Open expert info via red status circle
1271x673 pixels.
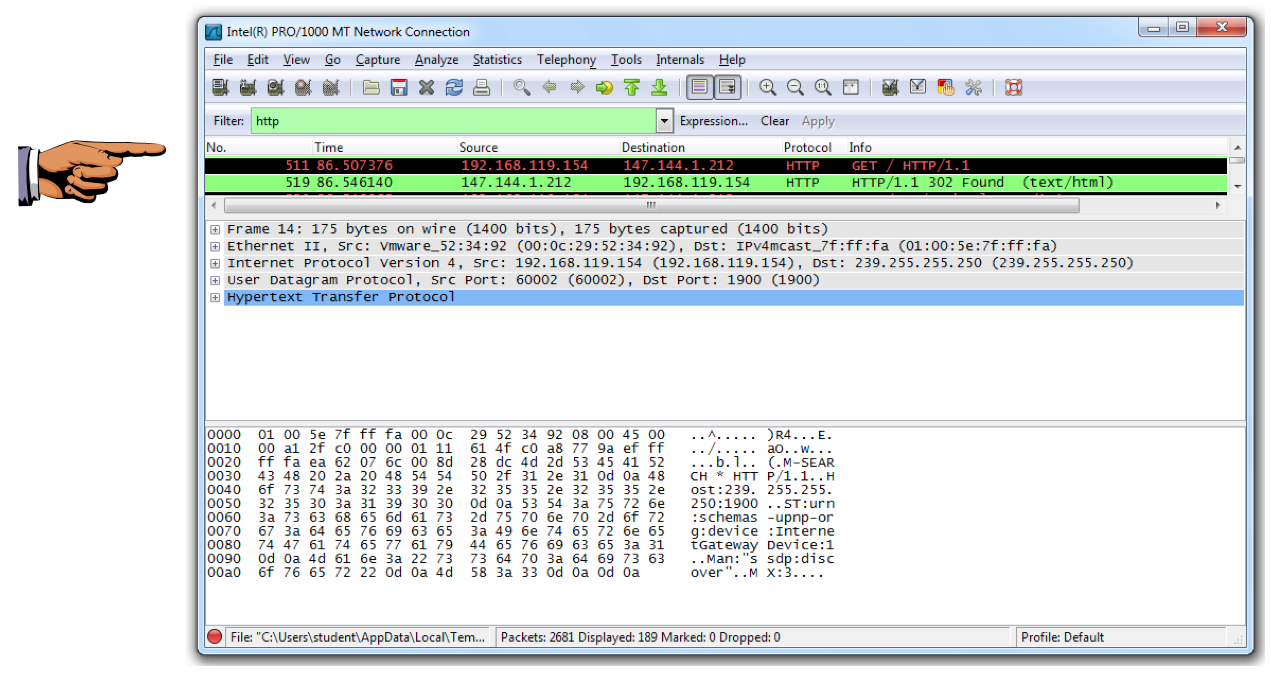215,637
